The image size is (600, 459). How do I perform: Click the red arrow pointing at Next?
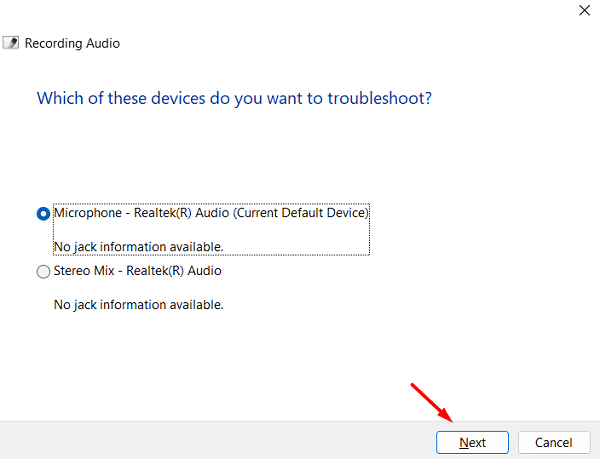432,400
